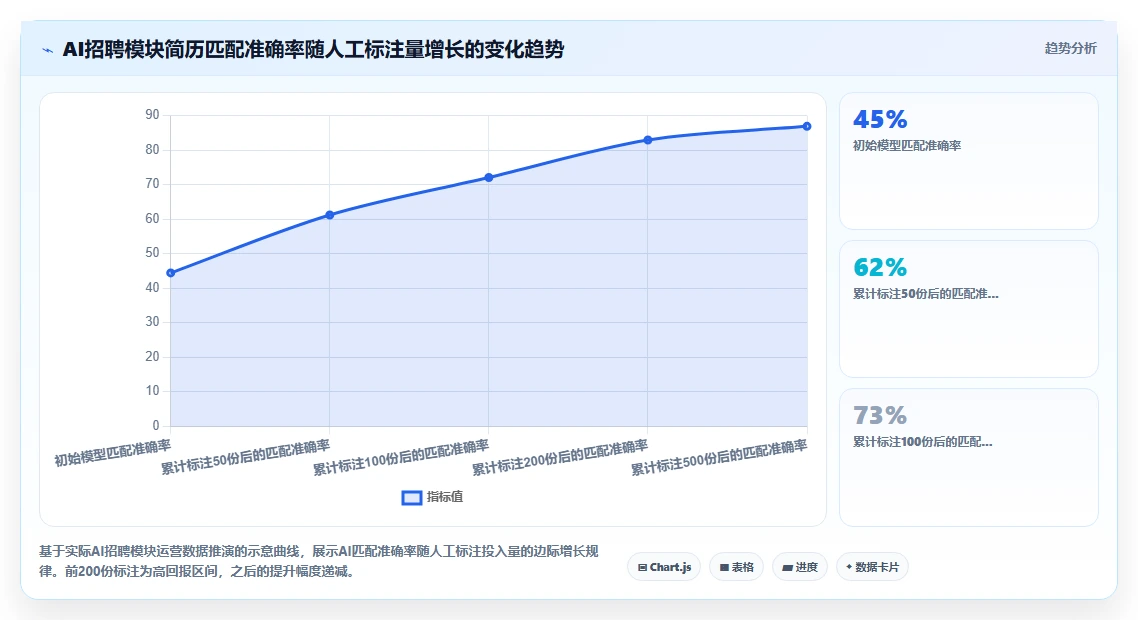Click the 指标值 legend label
Image resolution: width=1138 pixels, height=620 pixels.
[445, 497]
